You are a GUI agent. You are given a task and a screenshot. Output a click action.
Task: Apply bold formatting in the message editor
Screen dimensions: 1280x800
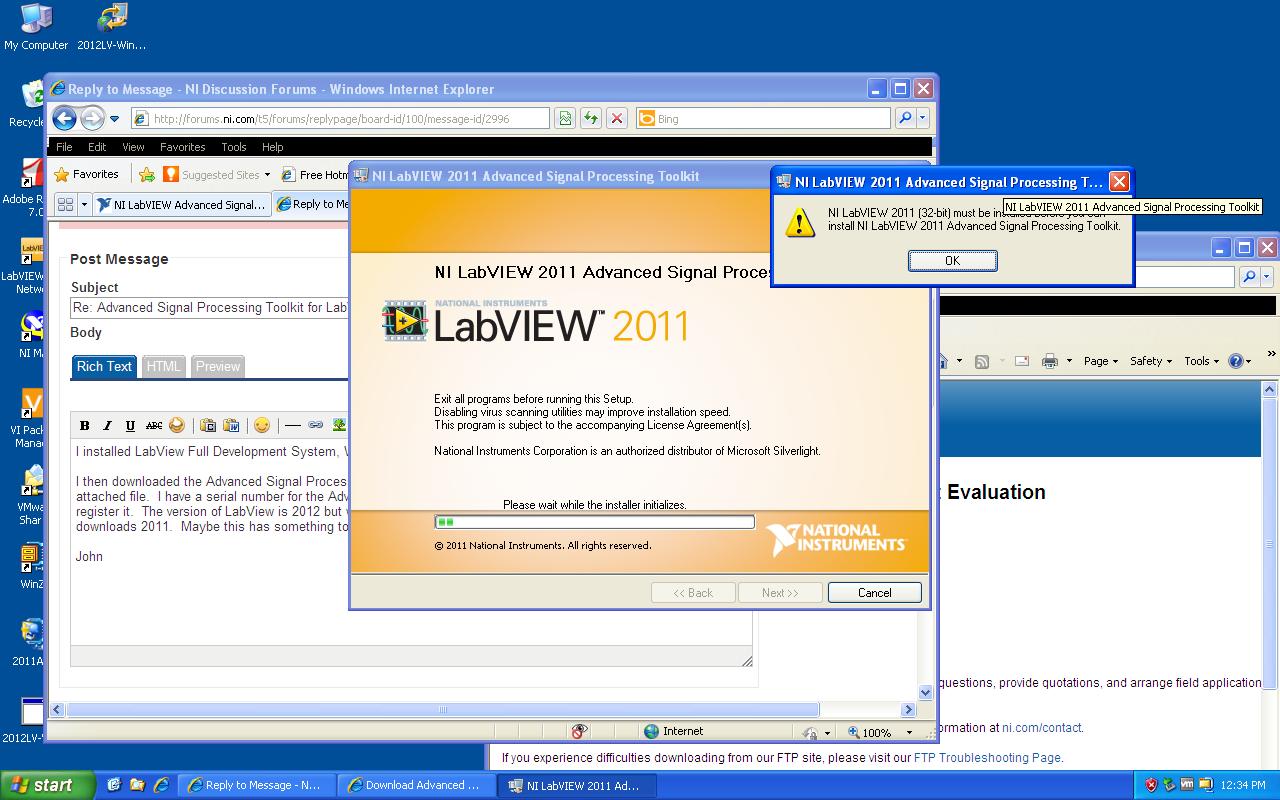[x=85, y=425]
